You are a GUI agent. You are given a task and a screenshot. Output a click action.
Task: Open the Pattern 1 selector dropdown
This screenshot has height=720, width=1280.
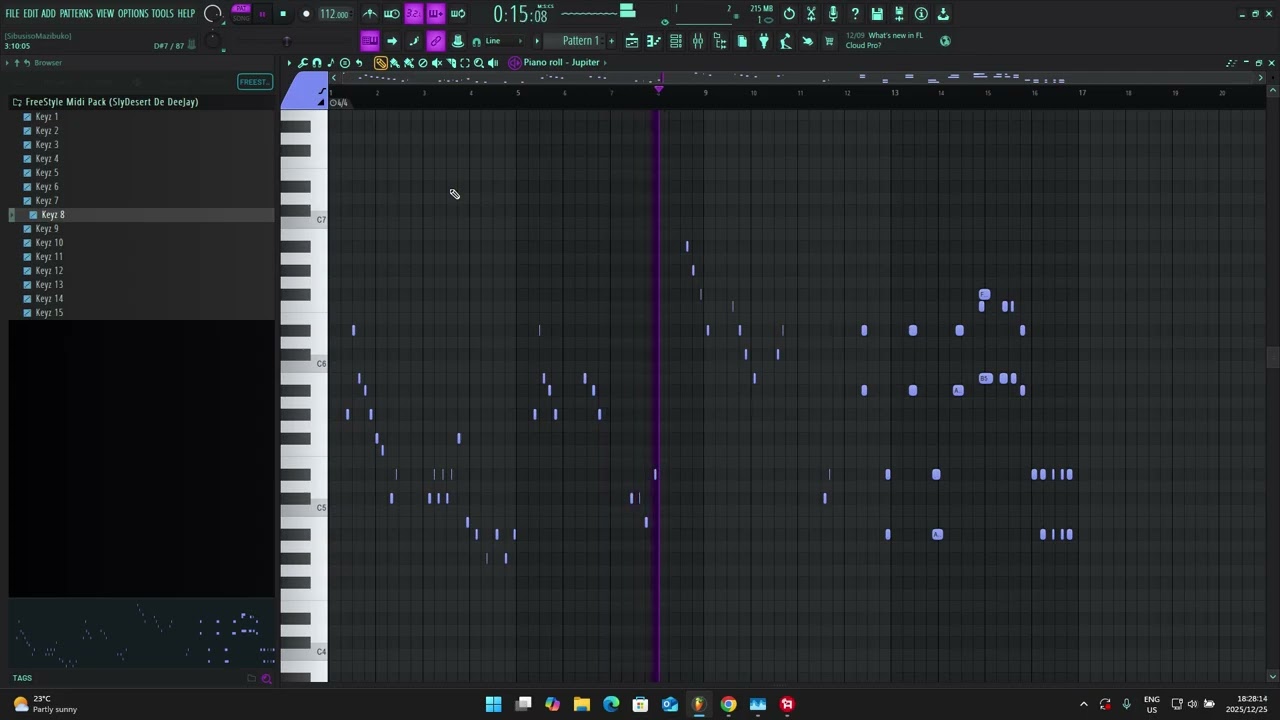580,41
